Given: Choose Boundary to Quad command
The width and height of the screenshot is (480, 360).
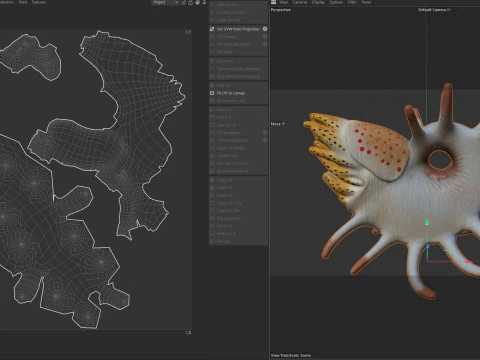Looking at the screenshot, I should click(x=233, y=171).
